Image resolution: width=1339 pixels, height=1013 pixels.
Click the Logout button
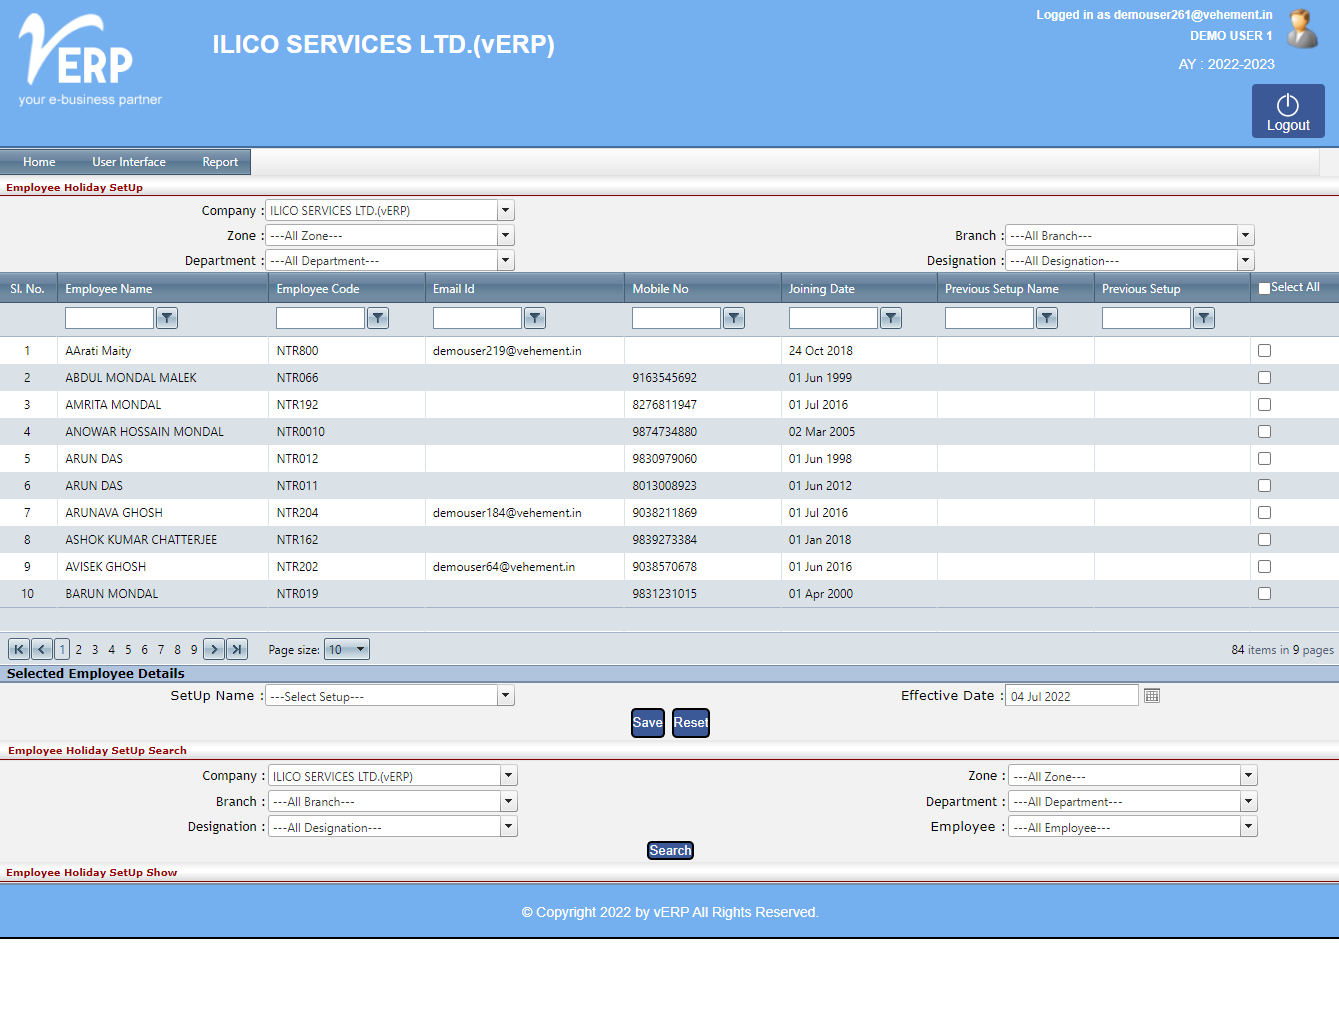[x=1288, y=111]
